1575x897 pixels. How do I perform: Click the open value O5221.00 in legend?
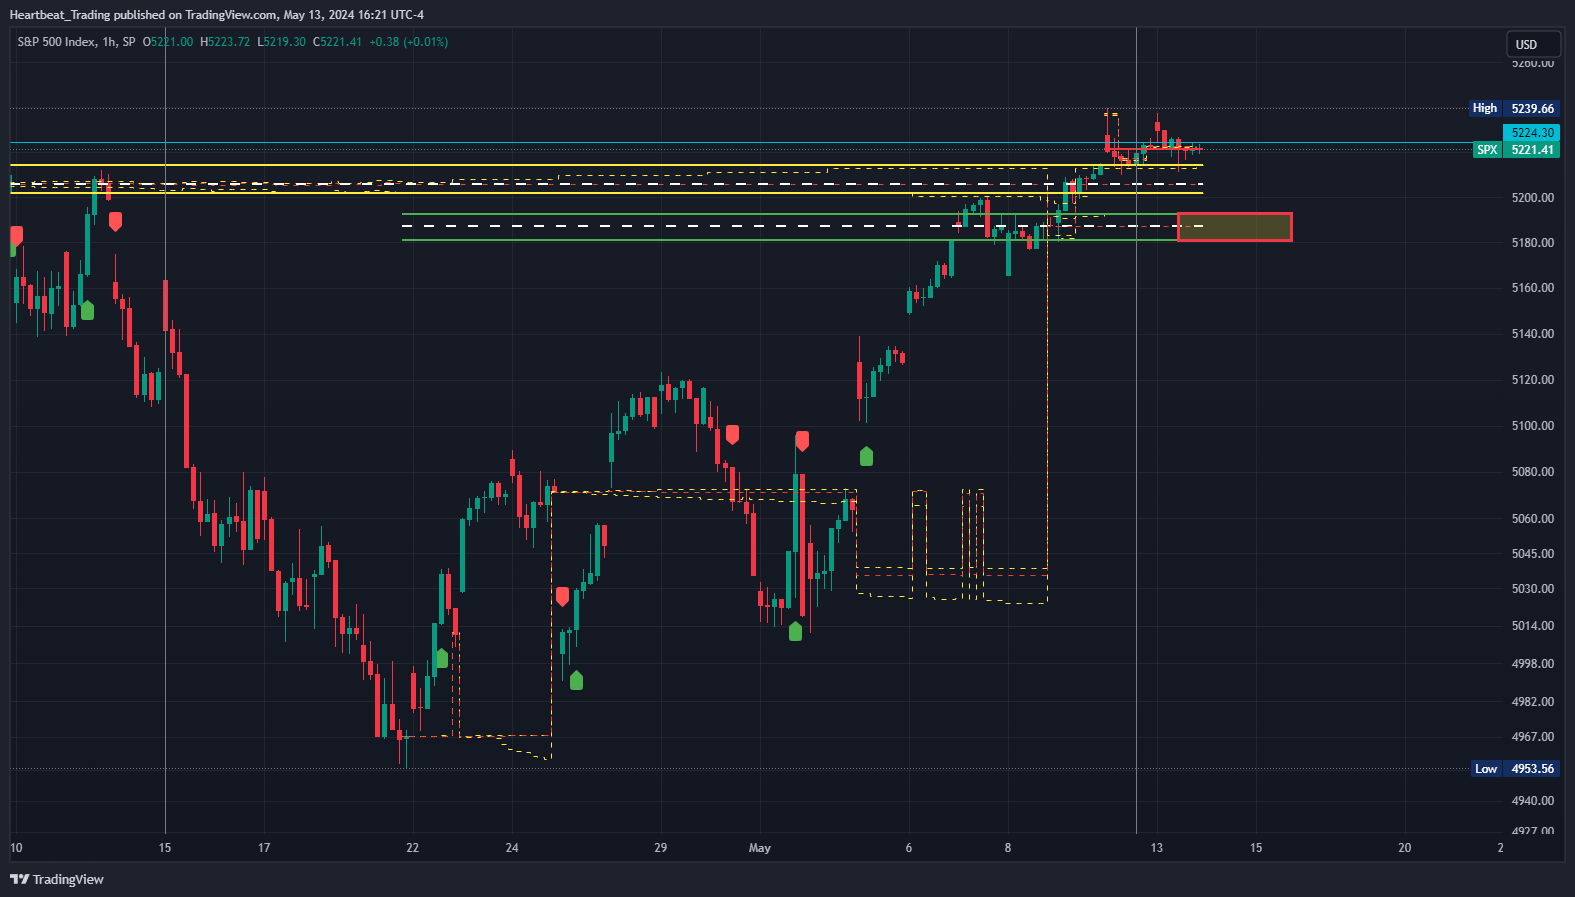[168, 42]
